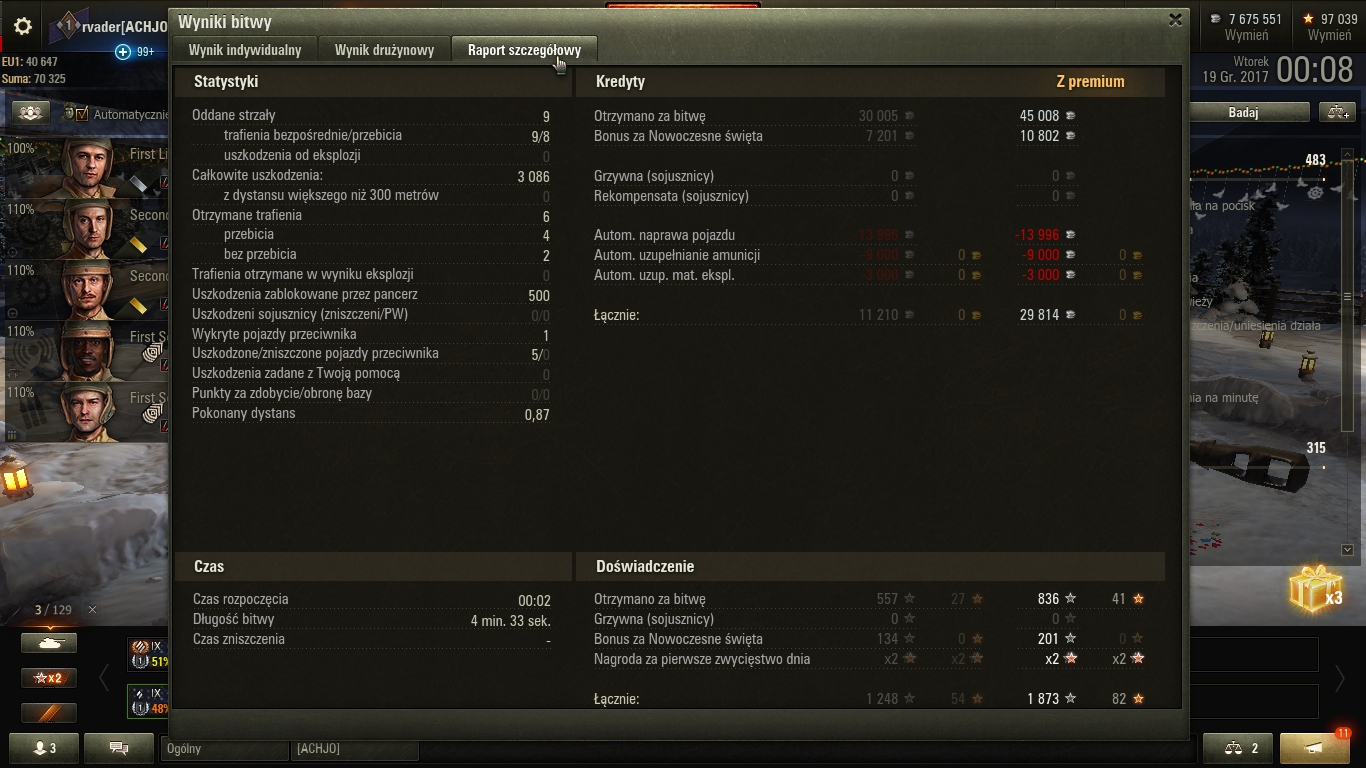Switch to Wynik indywidualny tab
Viewport: 1366px width, 768px height.
point(245,50)
